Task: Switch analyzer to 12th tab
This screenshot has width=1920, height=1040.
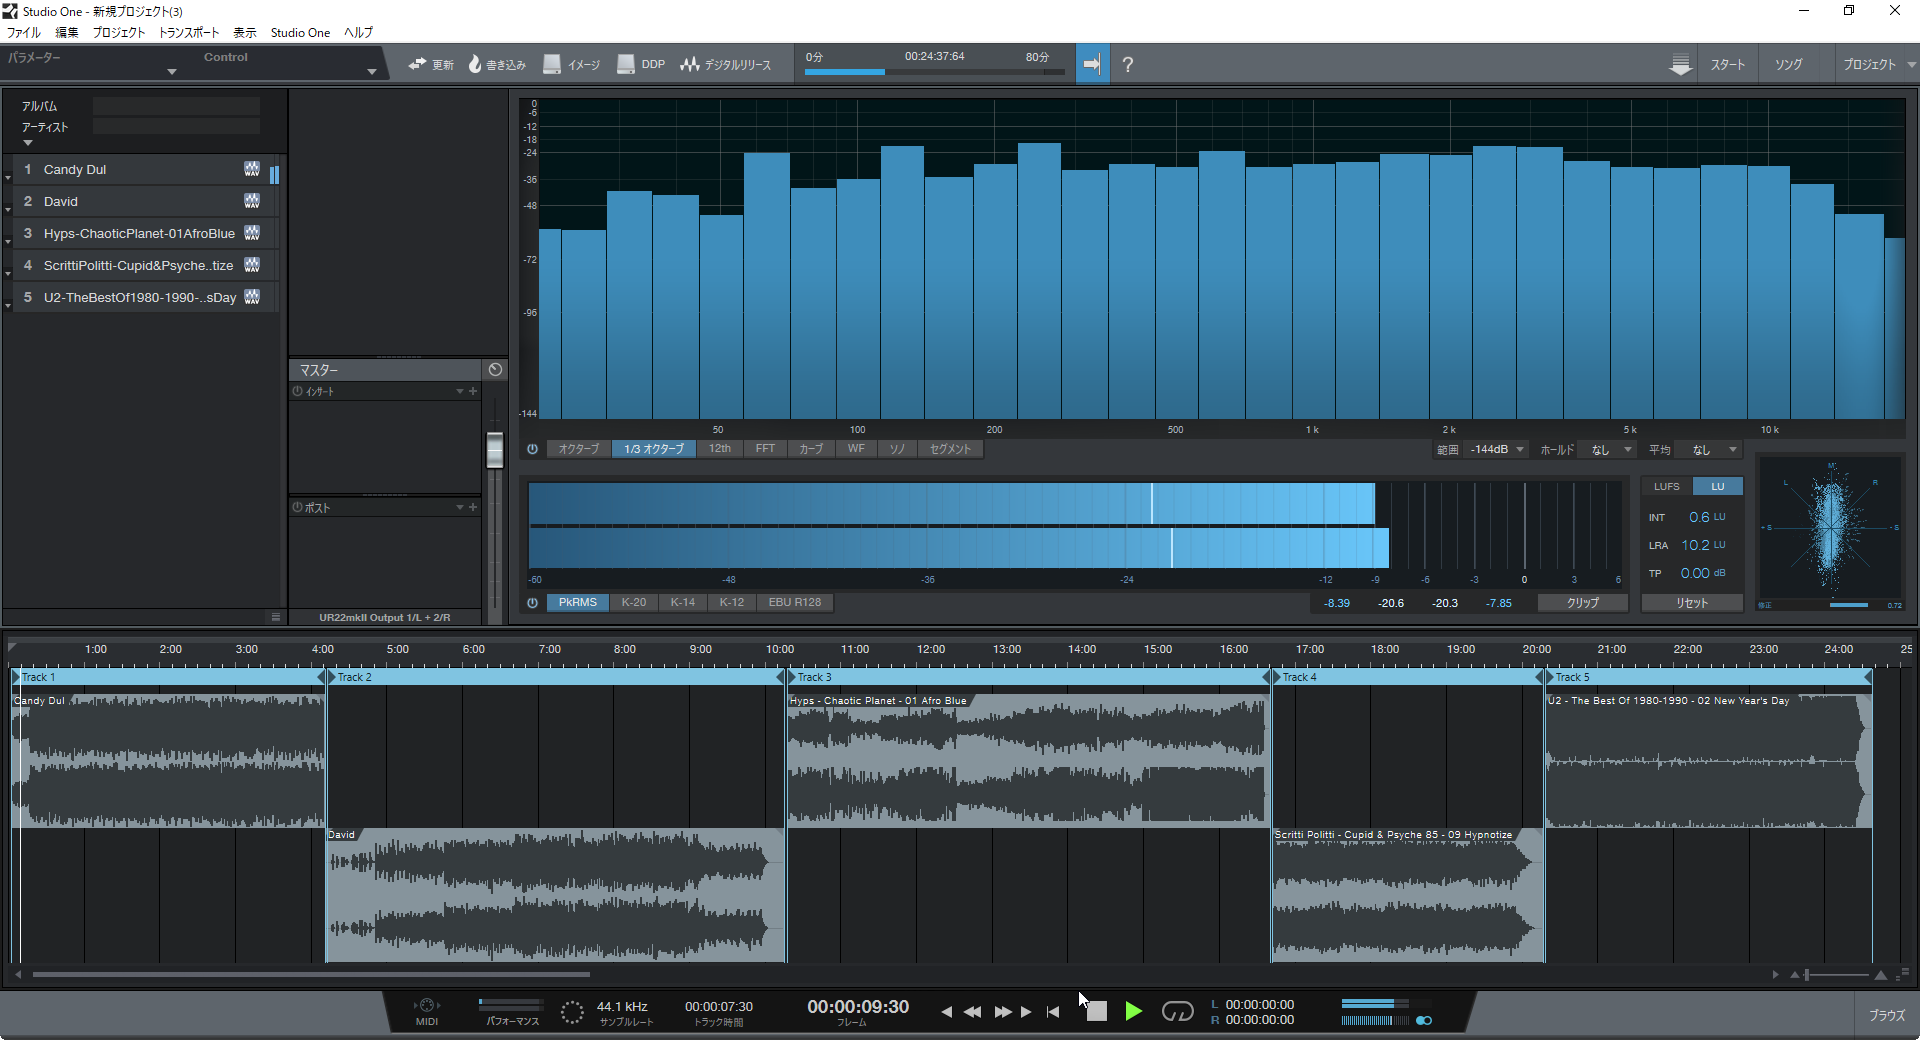Action: [720, 449]
